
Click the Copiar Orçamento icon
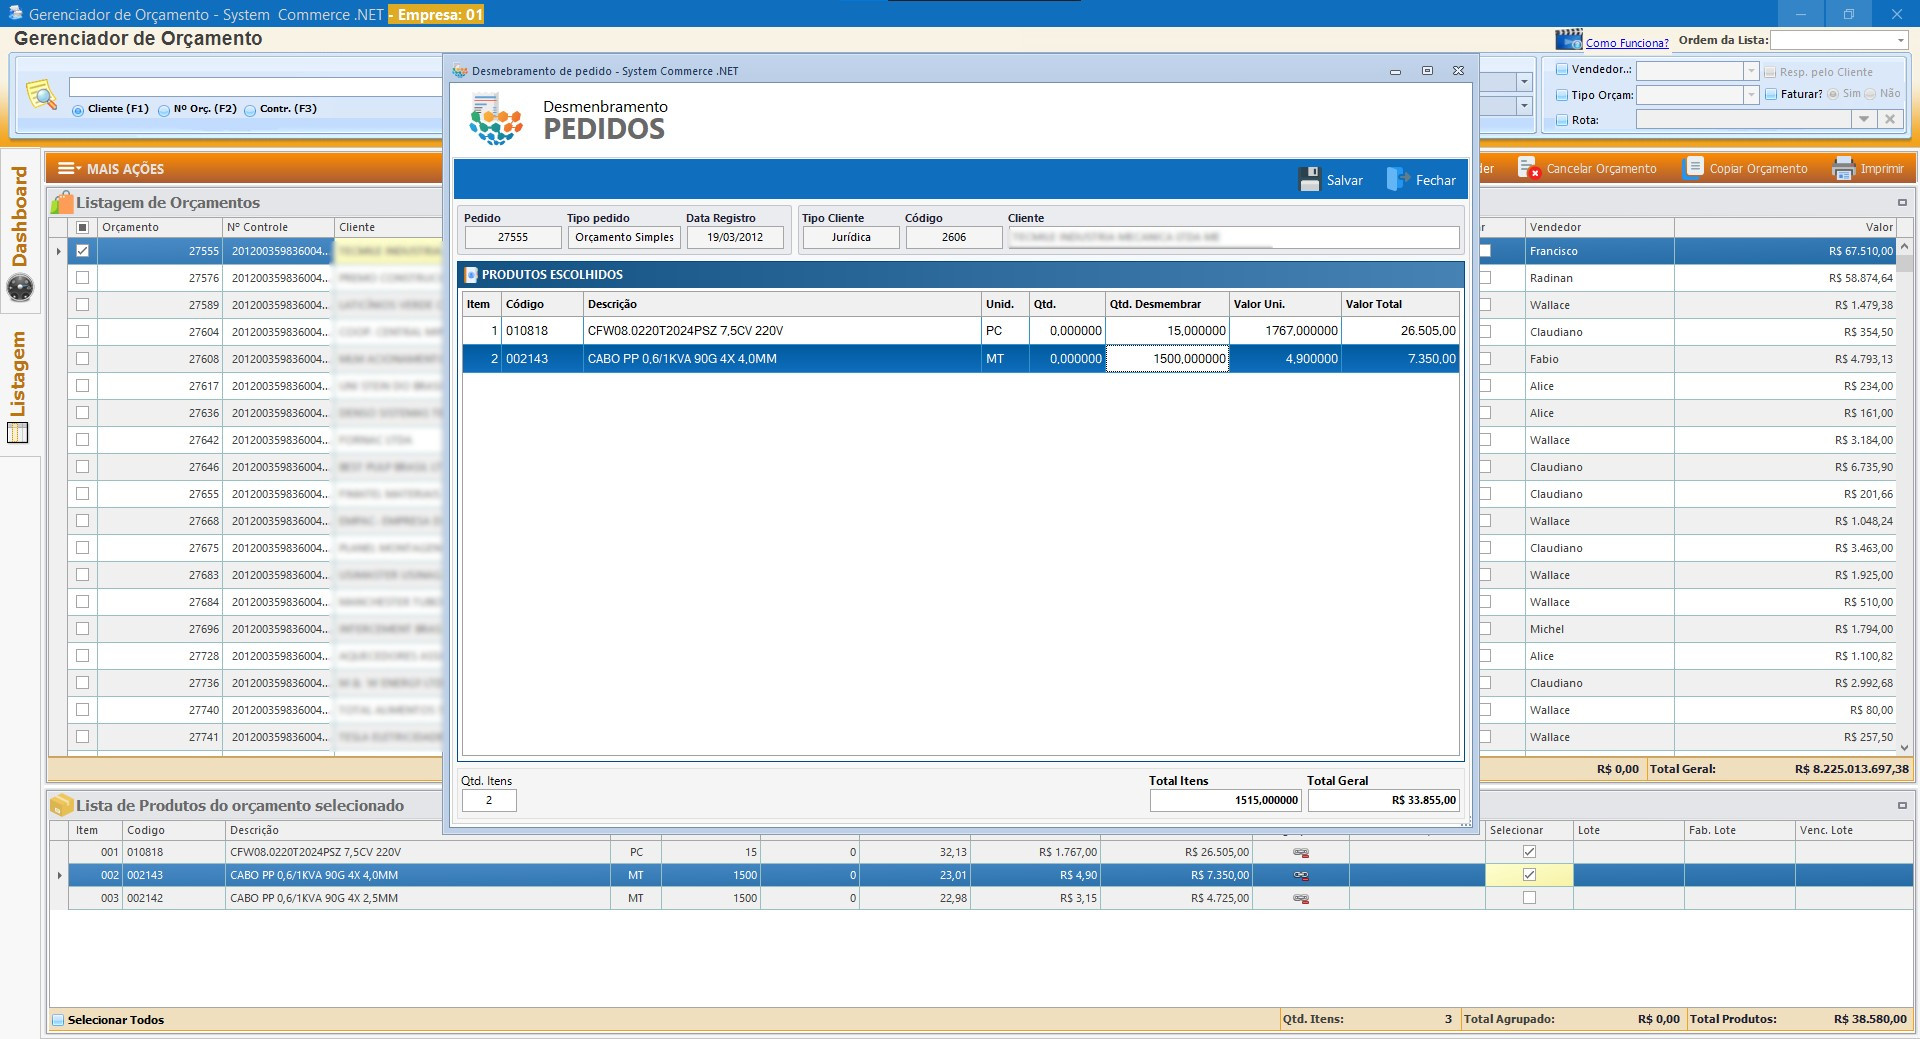(x=1693, y=168)
